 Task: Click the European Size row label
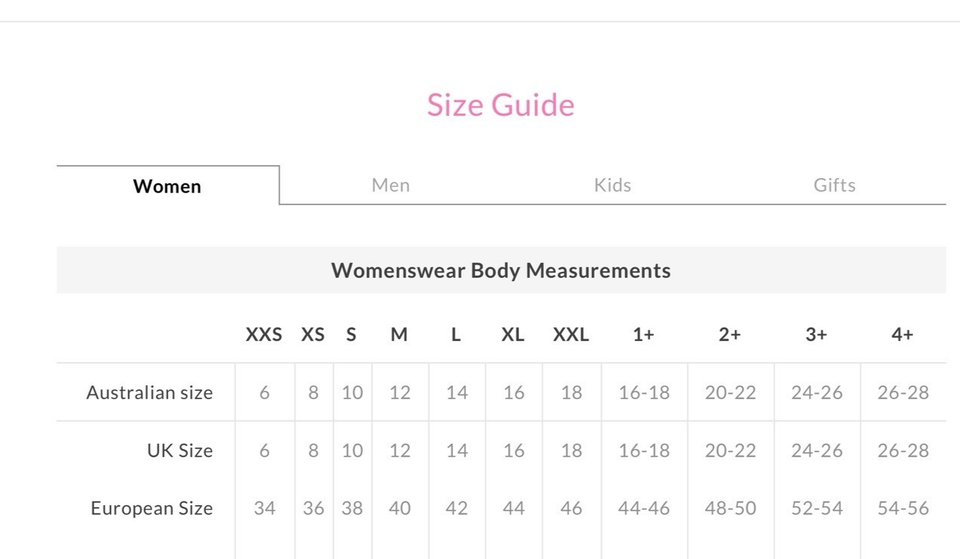(x=151, y=509)
